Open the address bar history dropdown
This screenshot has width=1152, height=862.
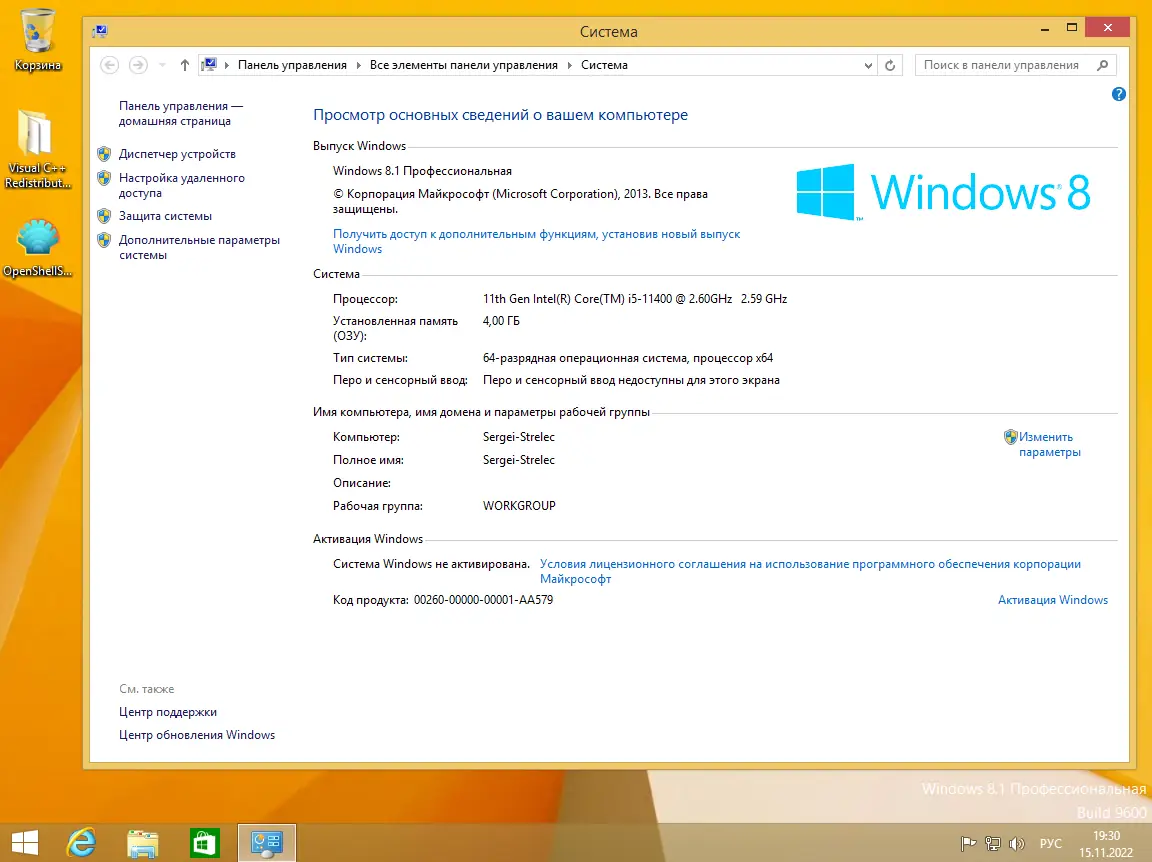coord(868,65)
